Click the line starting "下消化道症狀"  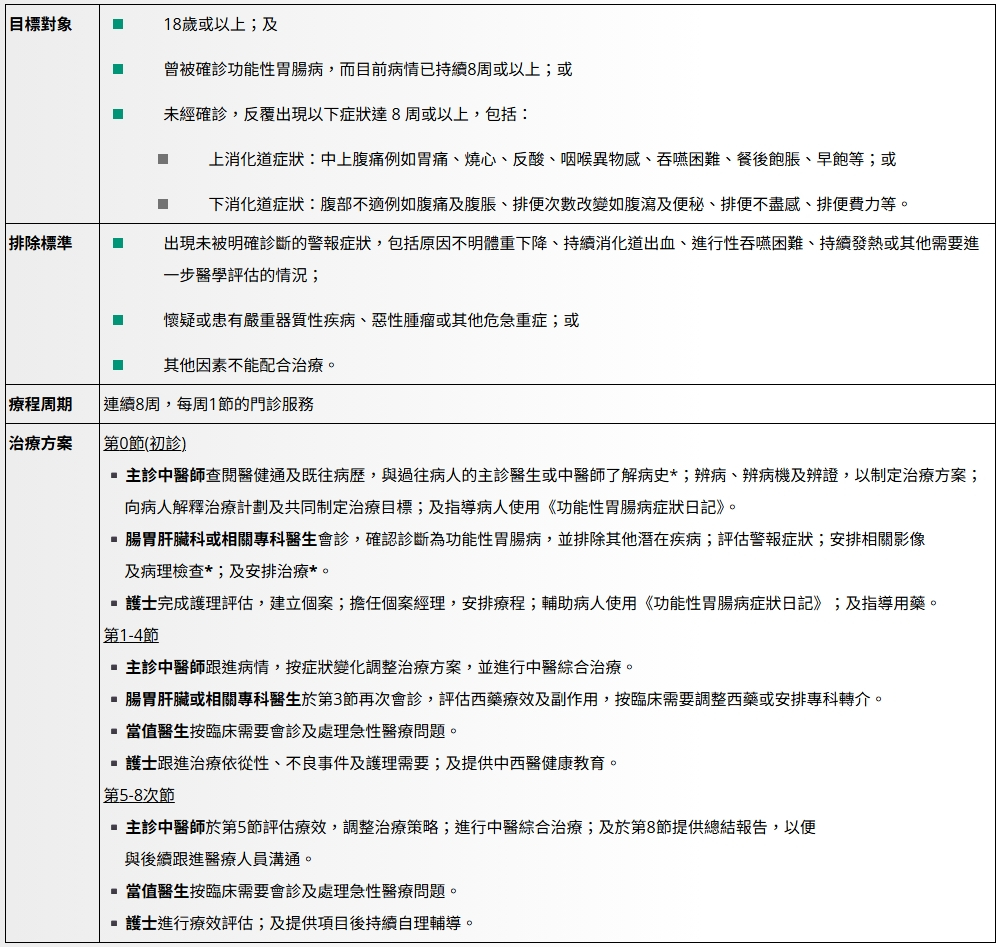559,204
